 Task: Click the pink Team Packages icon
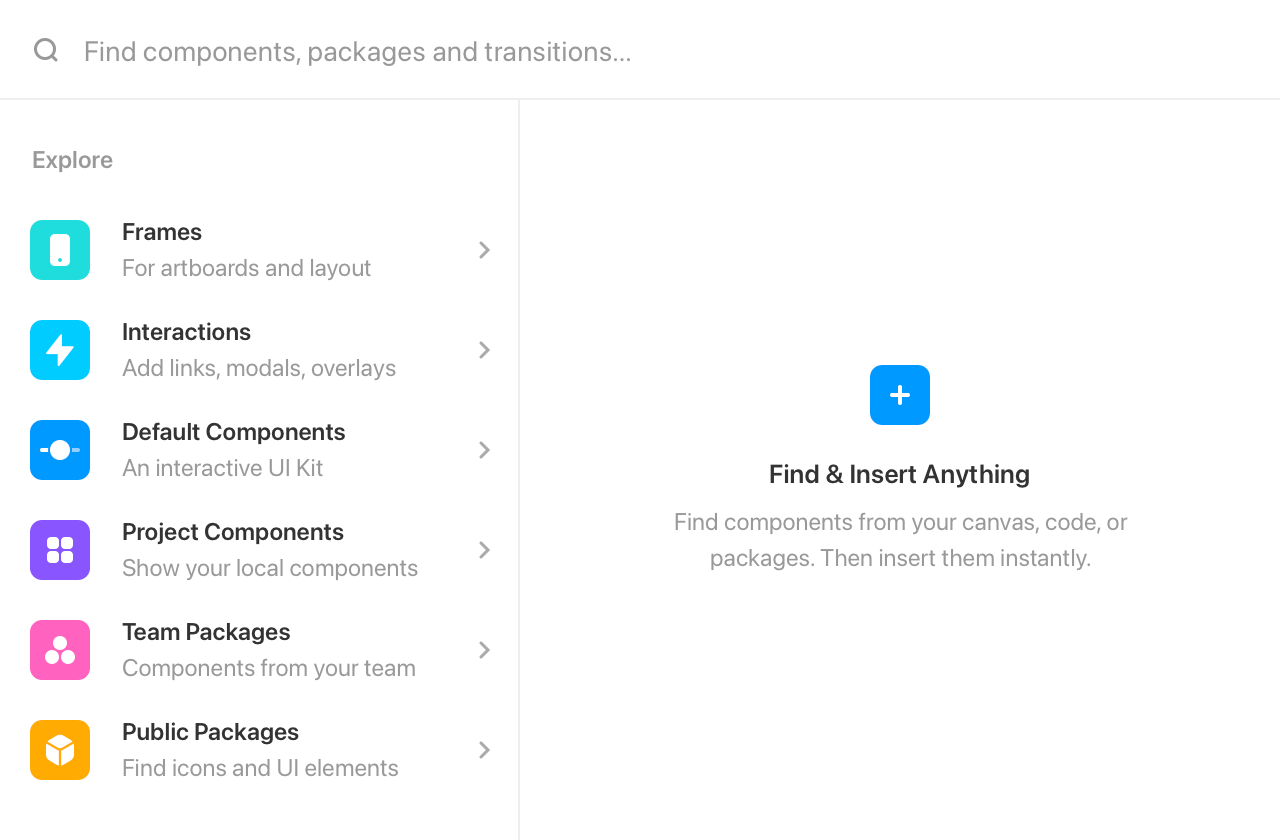pos(60,650)
